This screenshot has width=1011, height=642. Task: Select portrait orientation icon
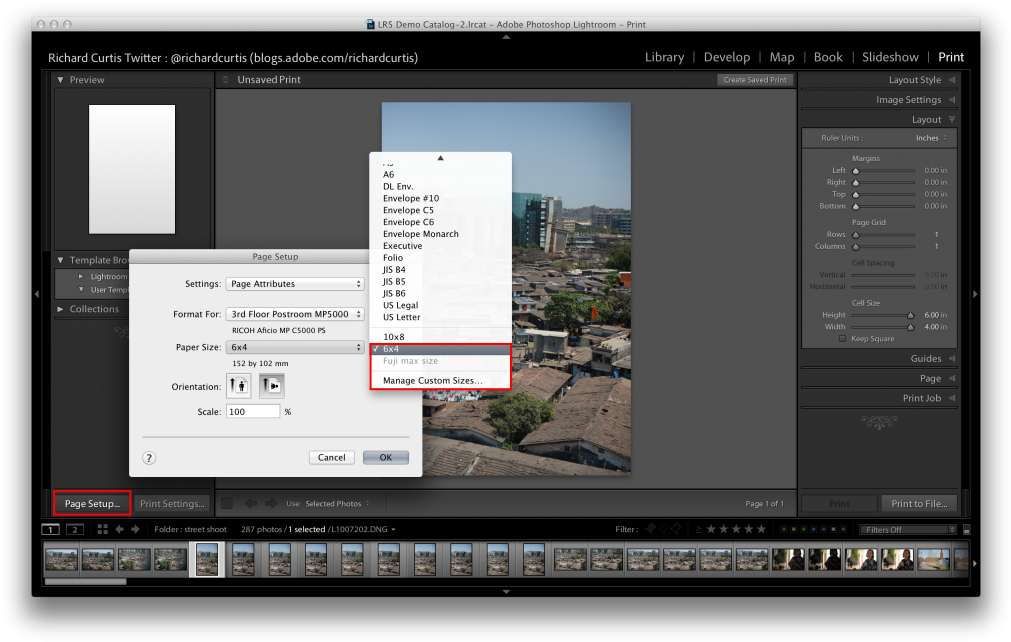(239, 386)
